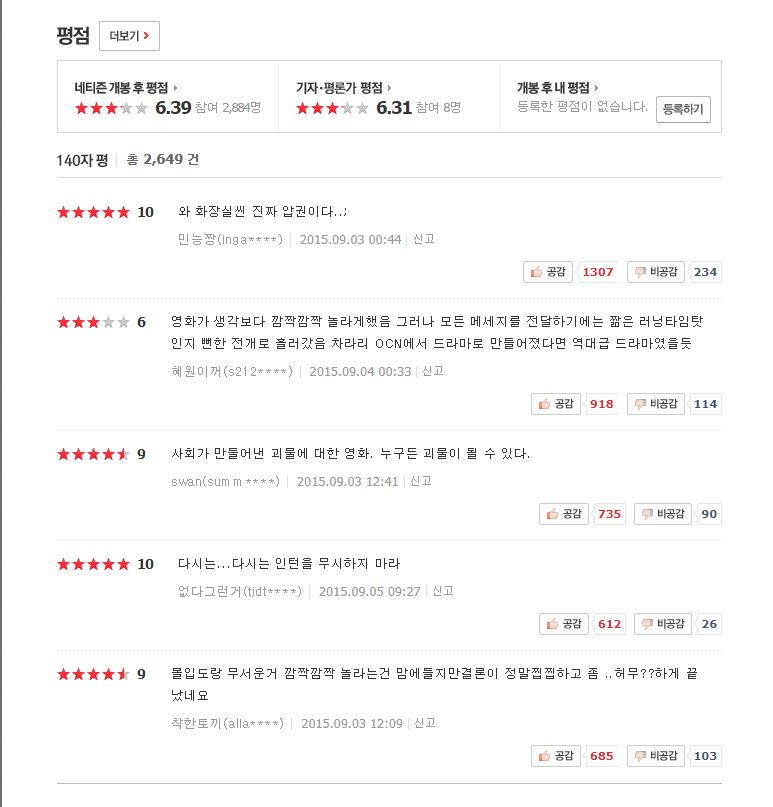Expand 기자·평론가 평점 details
Viewport: 773px width, 807px height.
[x=343, y=87]
